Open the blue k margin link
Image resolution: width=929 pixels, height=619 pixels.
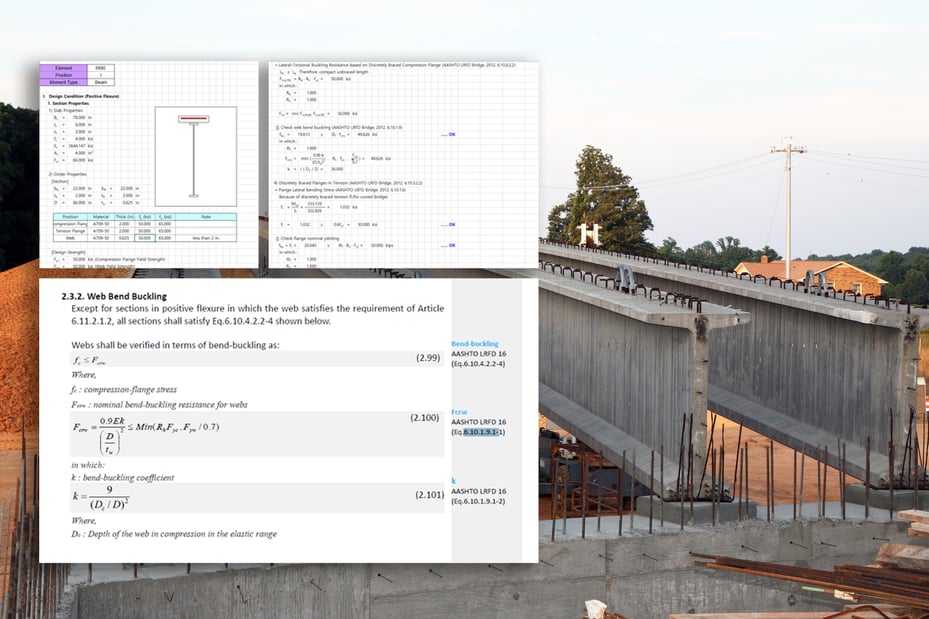[454, 481]
